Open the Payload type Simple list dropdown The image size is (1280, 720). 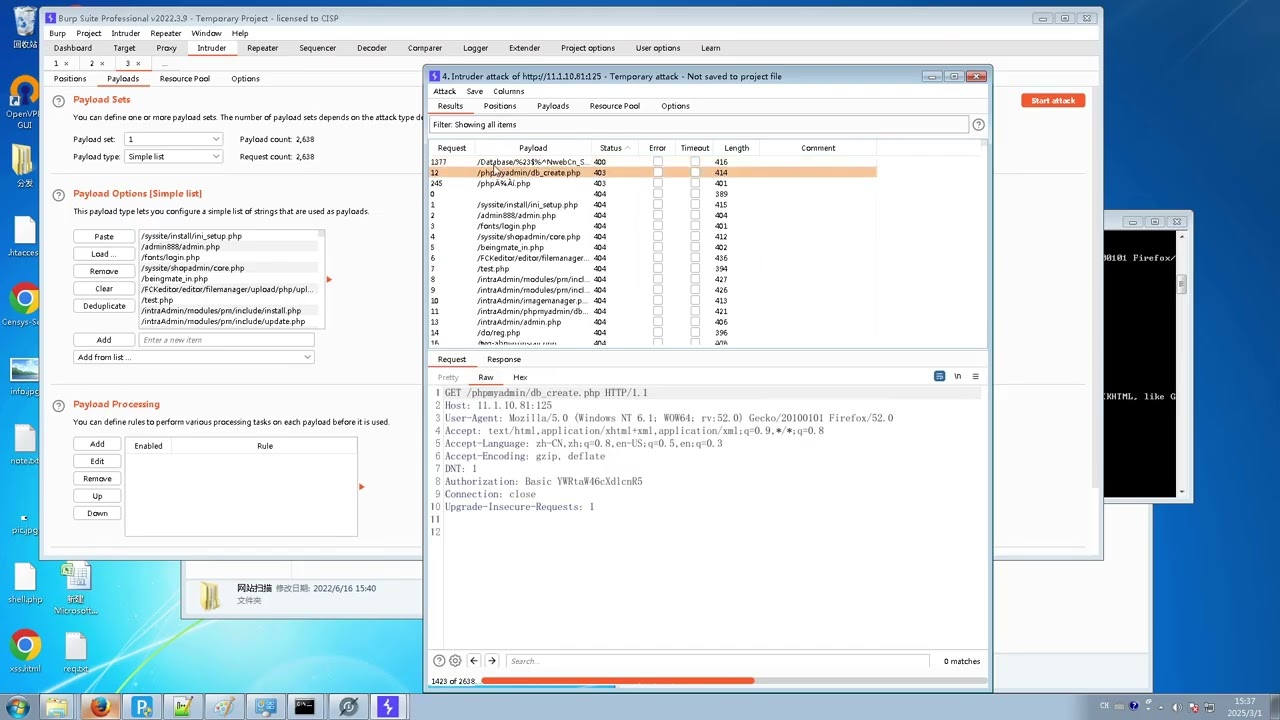pos(173,157)
